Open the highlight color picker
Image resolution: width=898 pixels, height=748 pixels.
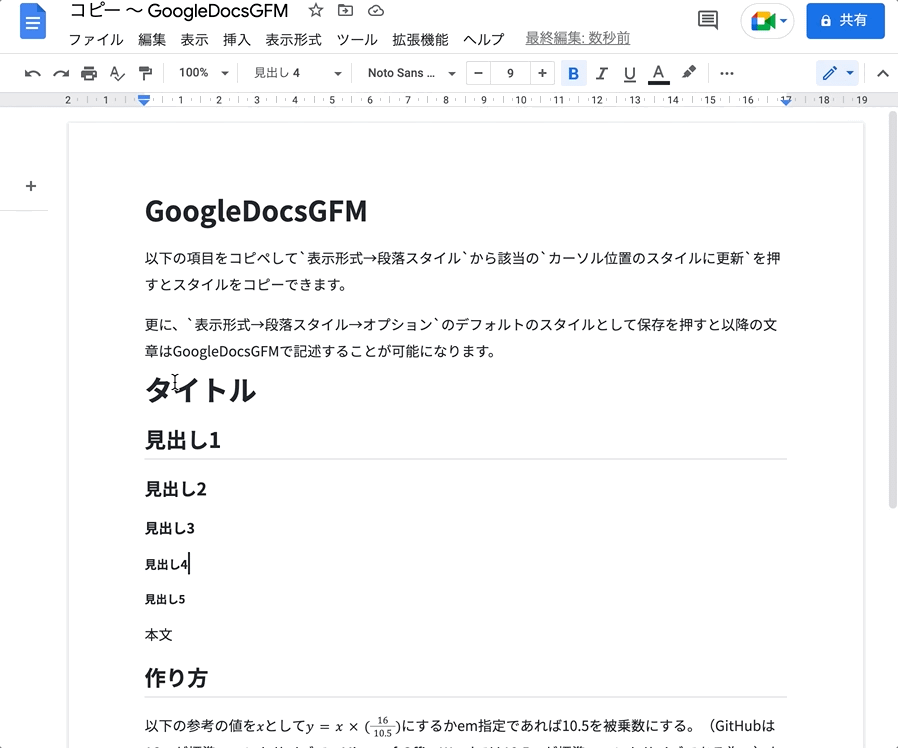(x=689, y=73)
